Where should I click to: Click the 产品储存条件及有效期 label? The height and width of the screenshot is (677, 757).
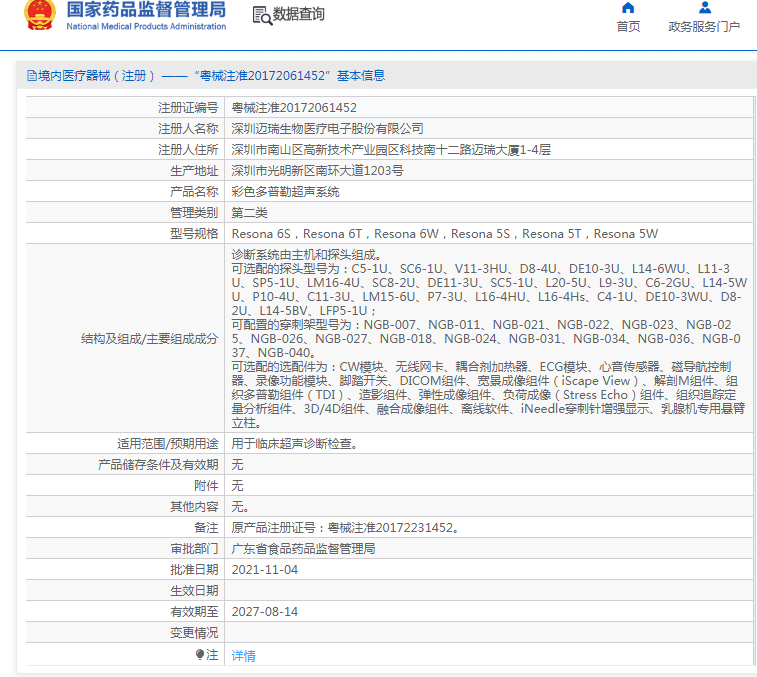coord(158,465)
